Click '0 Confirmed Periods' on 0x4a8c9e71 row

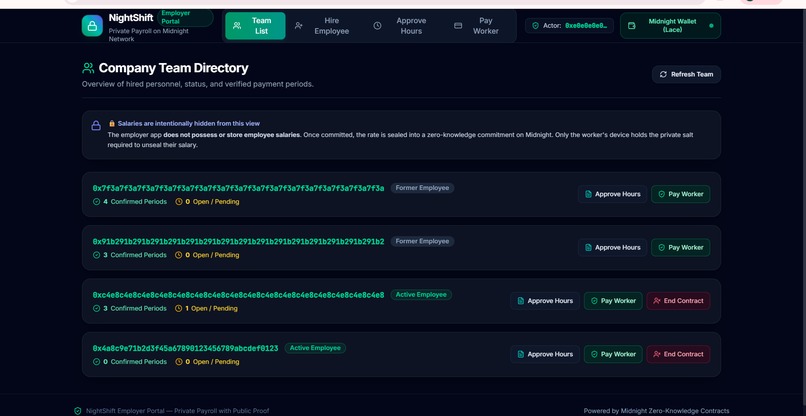click(135, 361)
